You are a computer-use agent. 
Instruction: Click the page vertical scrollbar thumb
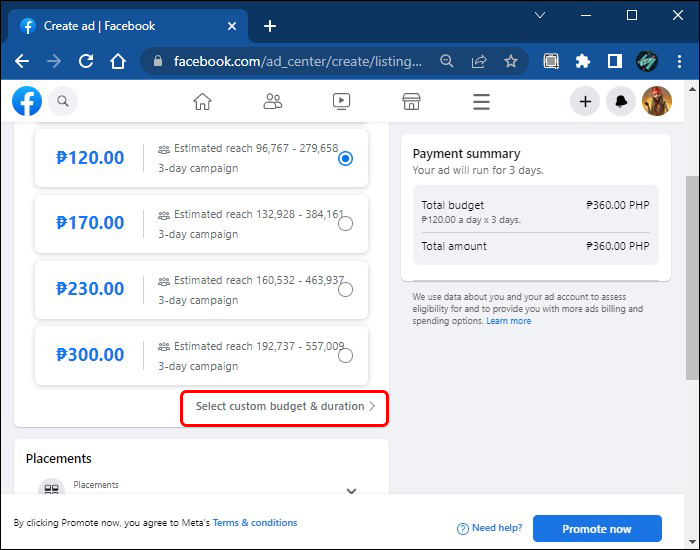(x=692, y=278)
